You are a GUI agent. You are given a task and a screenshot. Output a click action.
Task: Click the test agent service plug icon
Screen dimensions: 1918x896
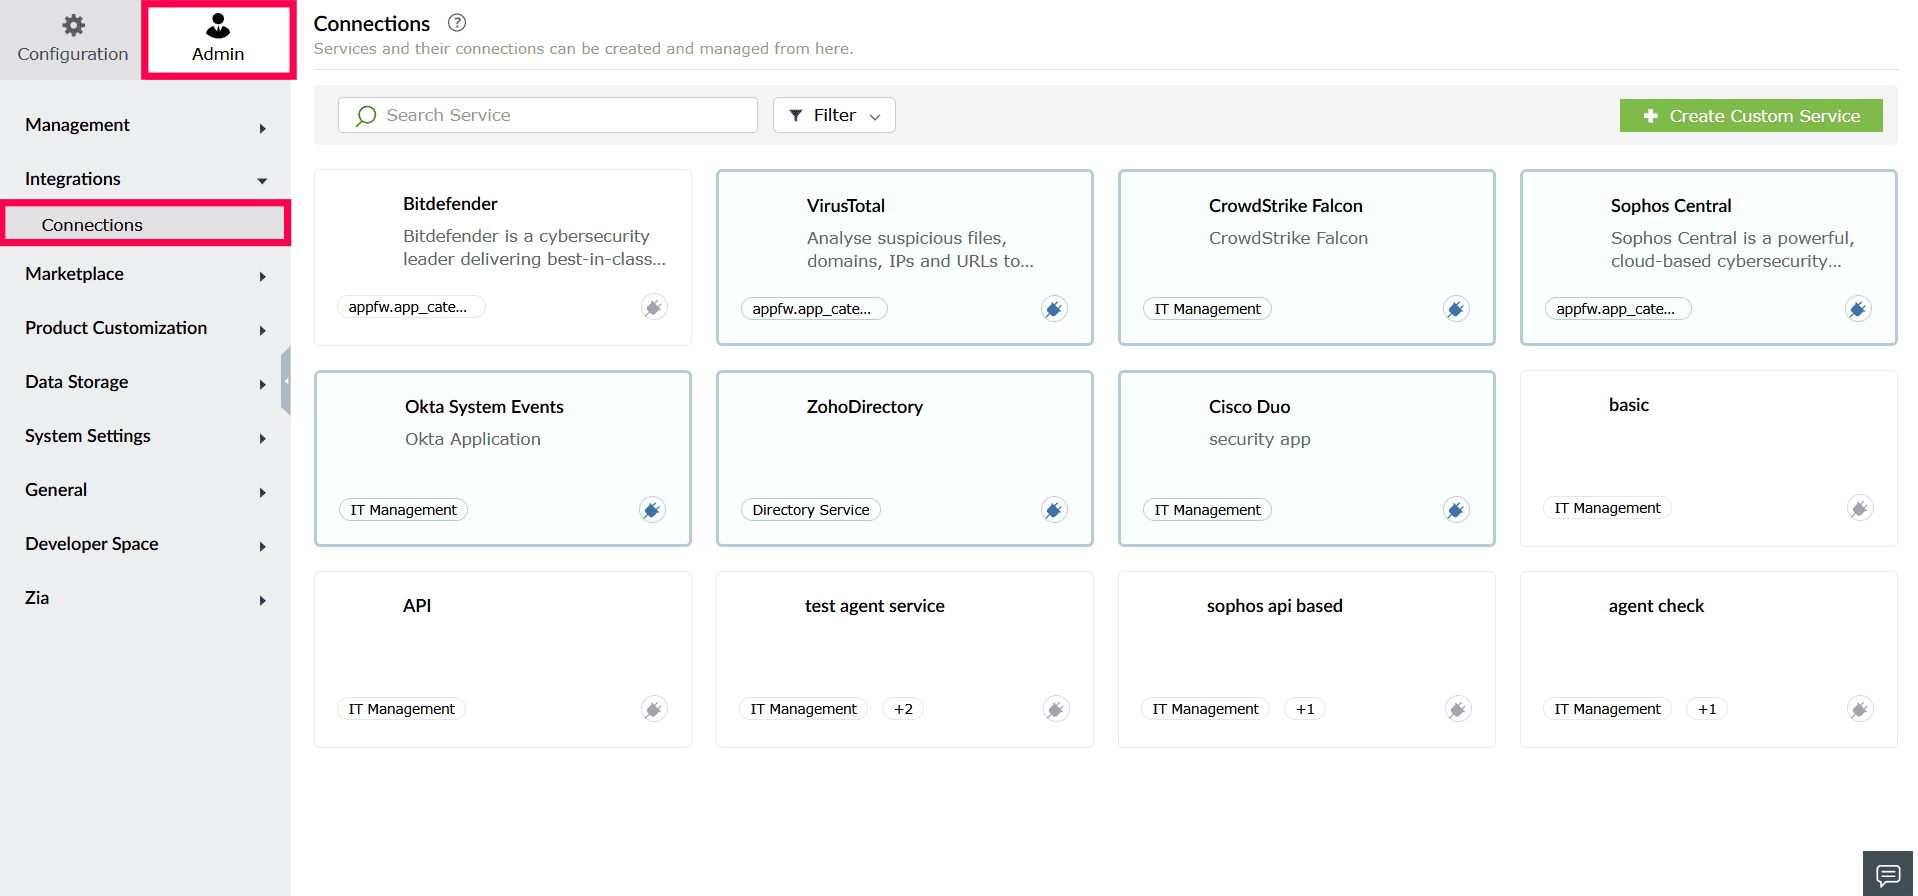tap(1056, 709)
